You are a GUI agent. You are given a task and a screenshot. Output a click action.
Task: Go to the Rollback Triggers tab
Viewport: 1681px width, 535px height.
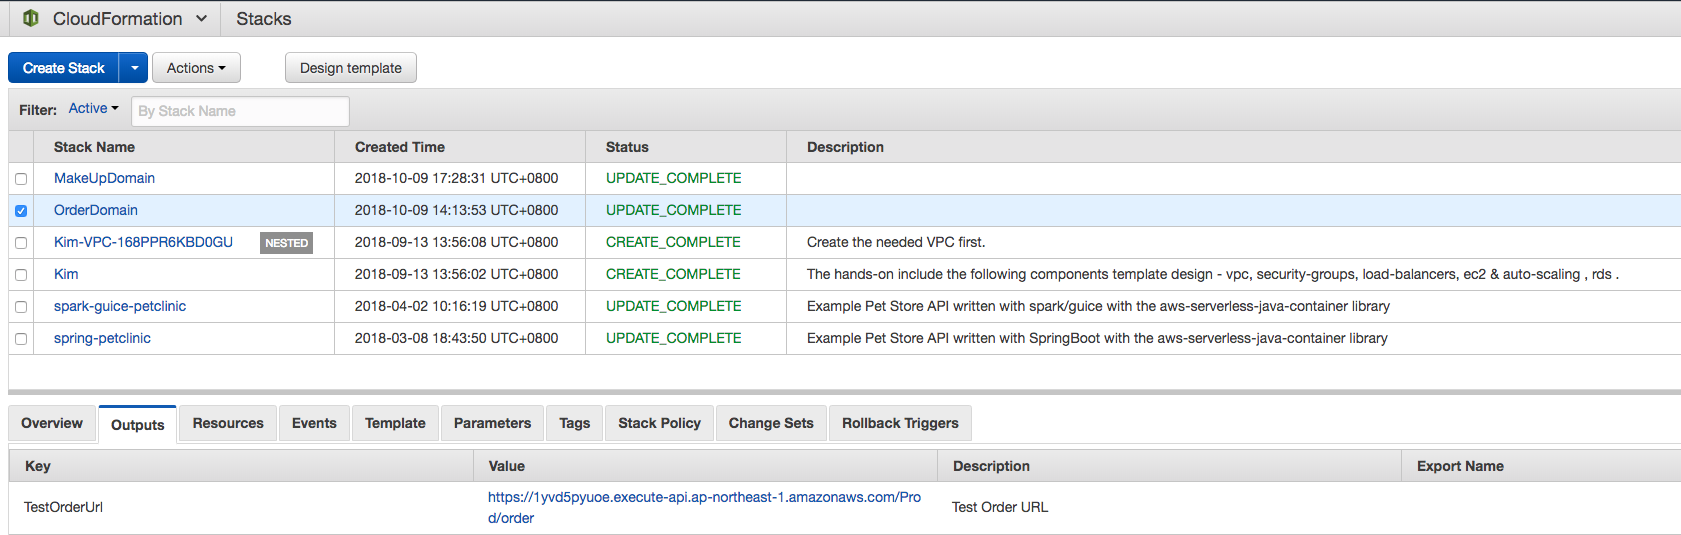pos(900,423)
